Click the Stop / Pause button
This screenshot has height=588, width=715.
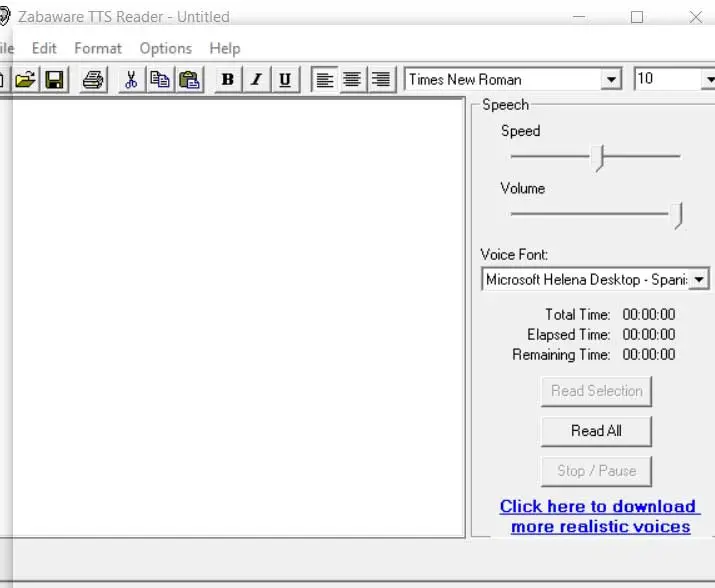pyautogui.click(x=596, y=471)
